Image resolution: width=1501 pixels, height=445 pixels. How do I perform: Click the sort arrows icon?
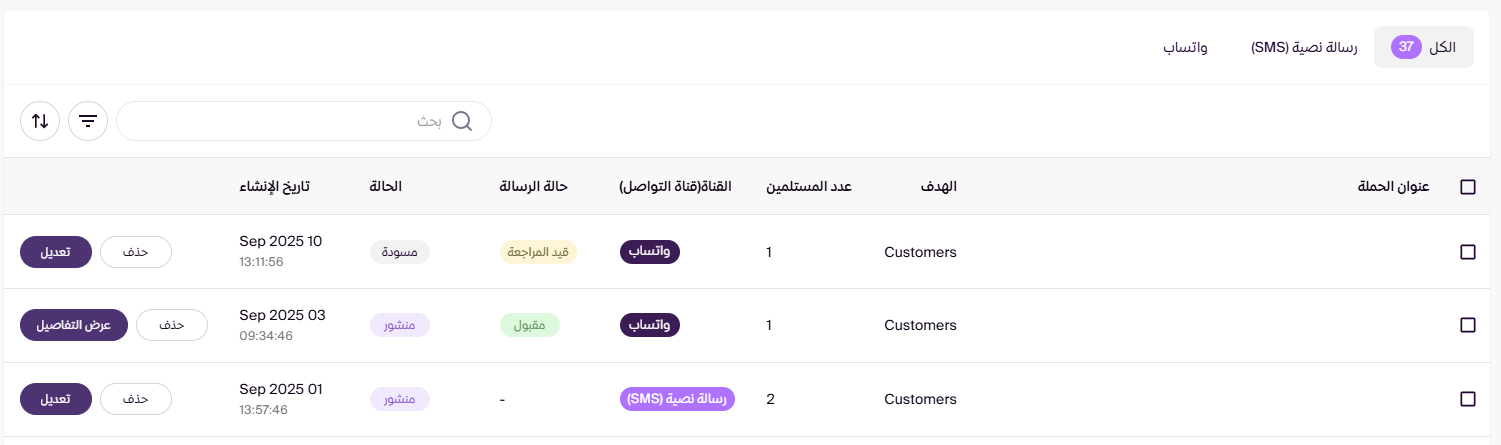[x=40, y=121]
